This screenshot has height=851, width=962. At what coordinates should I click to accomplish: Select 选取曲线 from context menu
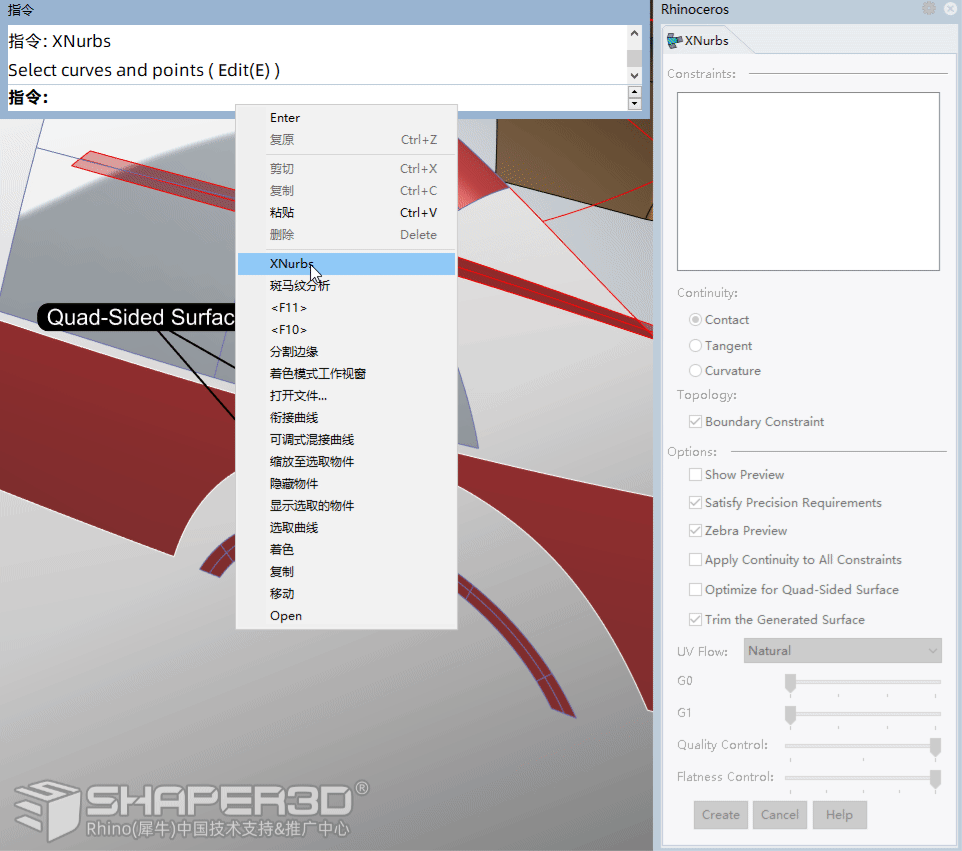tap(347, 528)
